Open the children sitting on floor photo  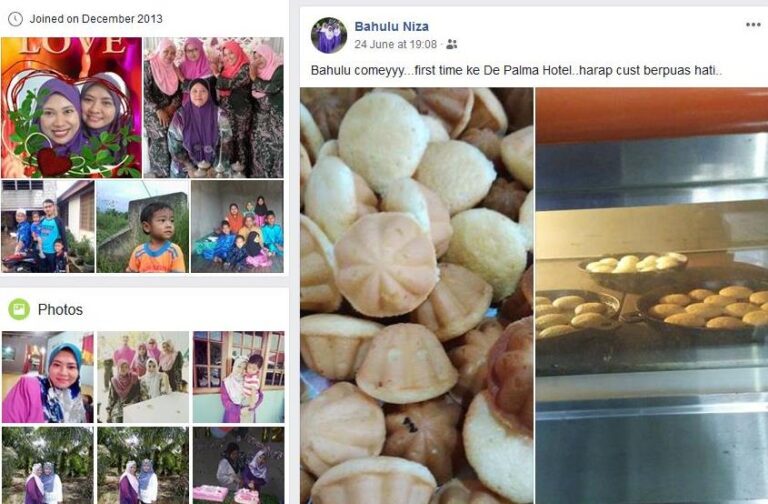[x=237, y=226]
